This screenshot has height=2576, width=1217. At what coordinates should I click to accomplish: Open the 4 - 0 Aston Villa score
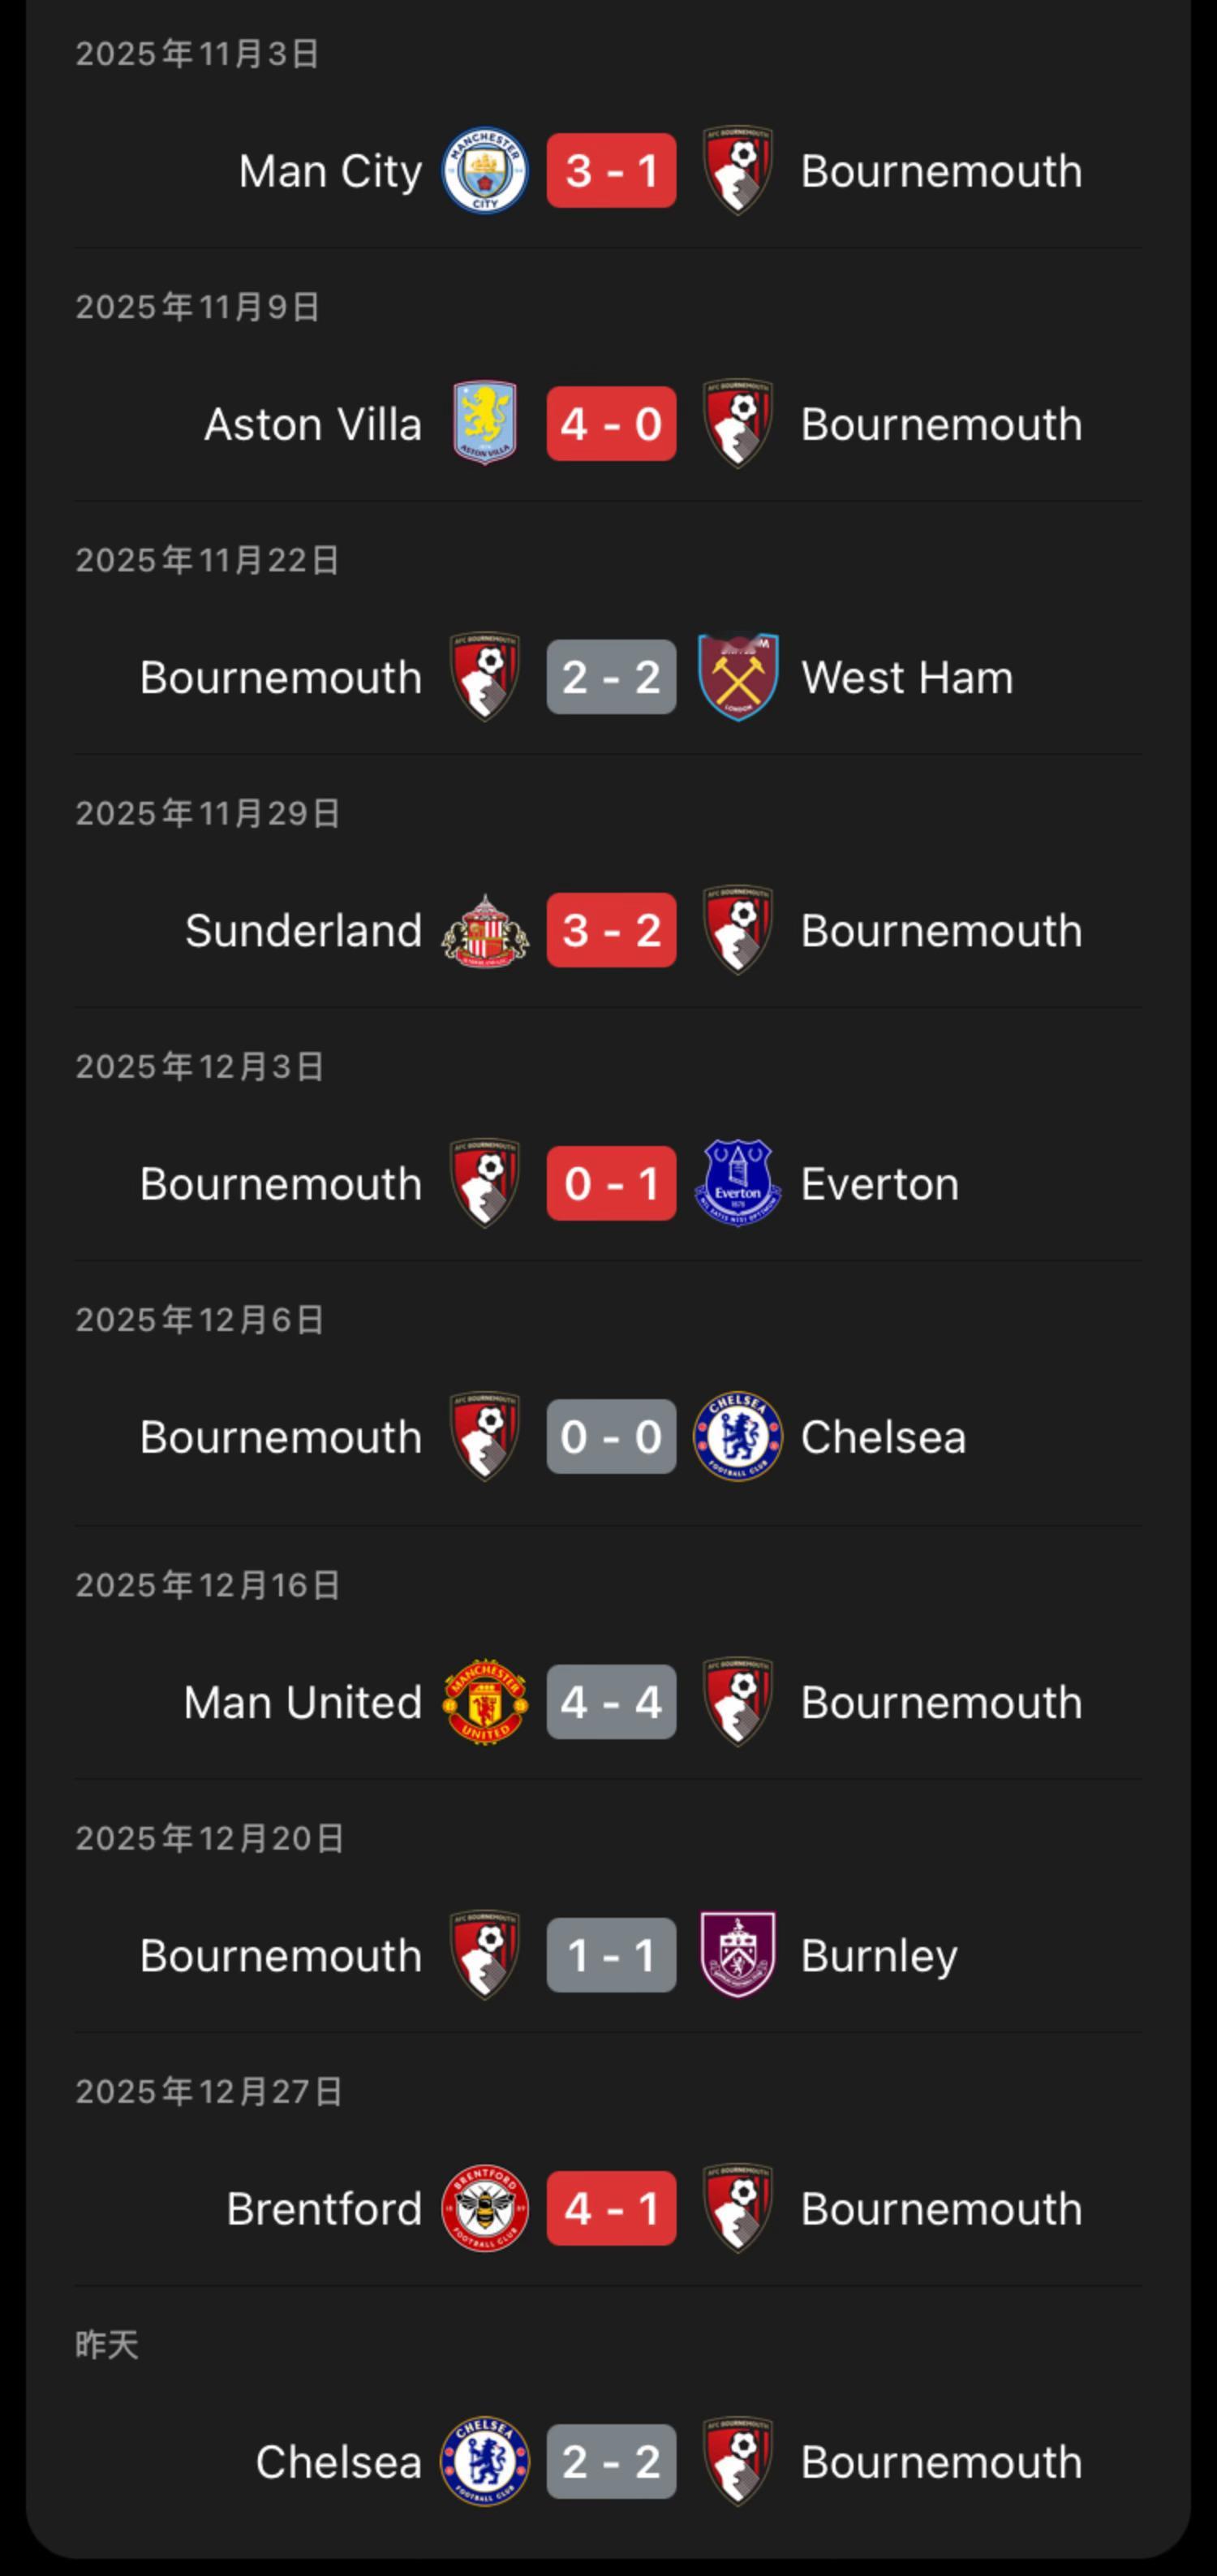(x=611, y=424)
